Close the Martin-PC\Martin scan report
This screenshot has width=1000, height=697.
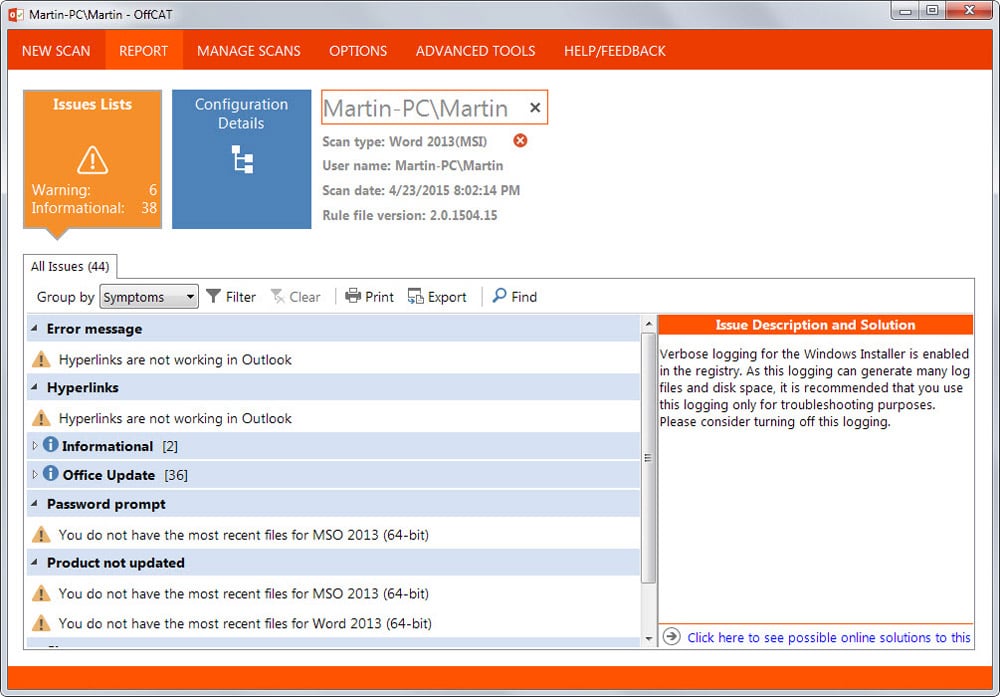click(535, 108)
